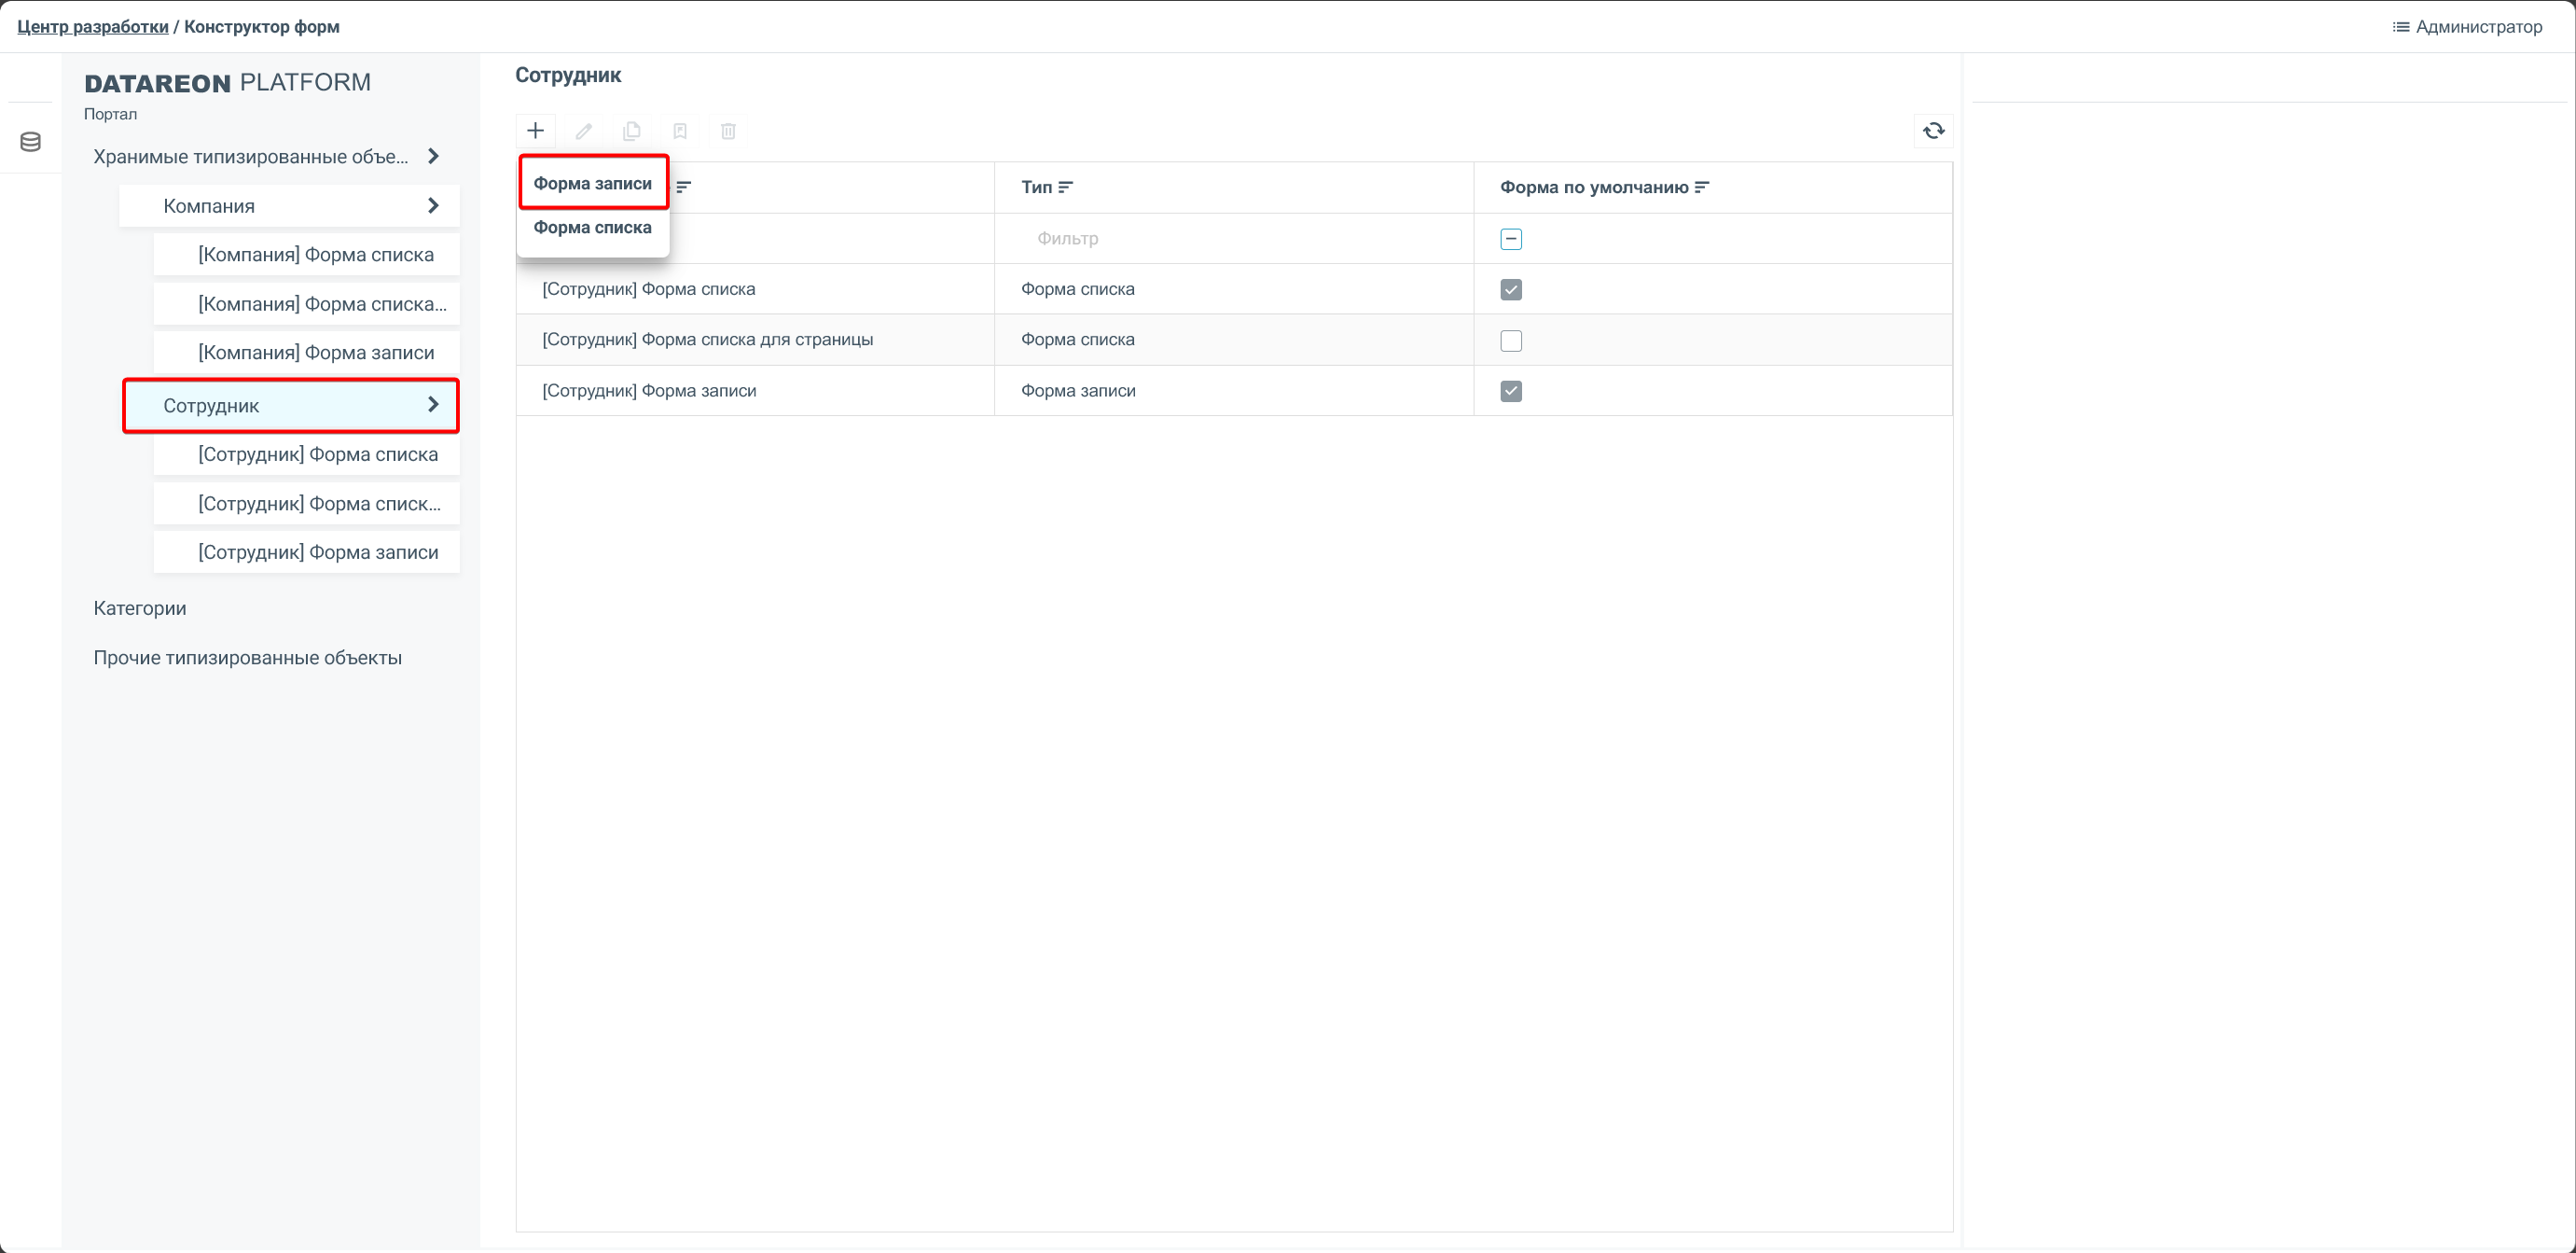Screen dimensions: 2576x1253
Task: Click the copy form toolbar icon
Action: (x=631, y=131)
